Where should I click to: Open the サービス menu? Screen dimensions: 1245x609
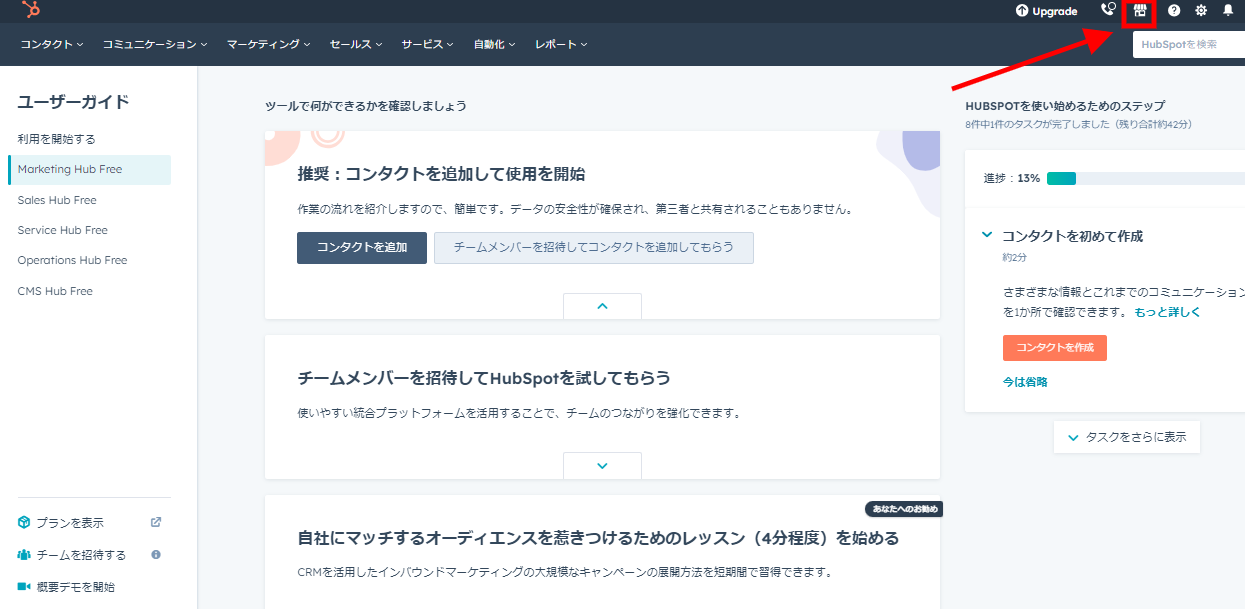pos(428,44)
